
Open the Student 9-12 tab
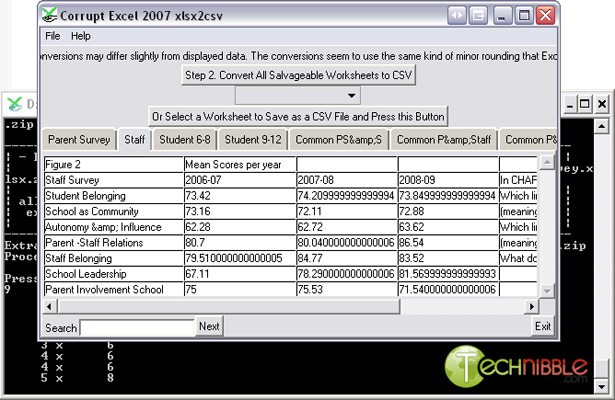253,140
